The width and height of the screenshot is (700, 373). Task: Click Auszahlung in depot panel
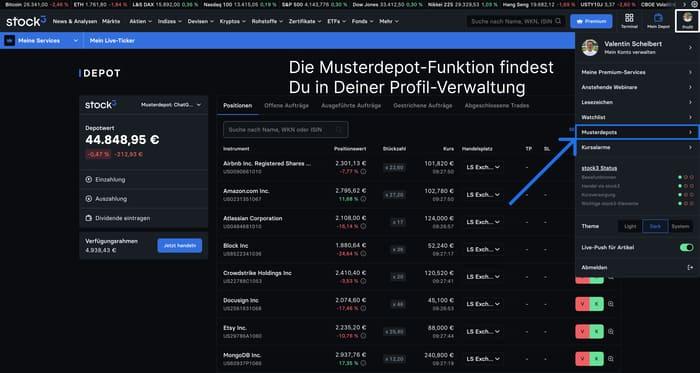[x=143, y=199]
